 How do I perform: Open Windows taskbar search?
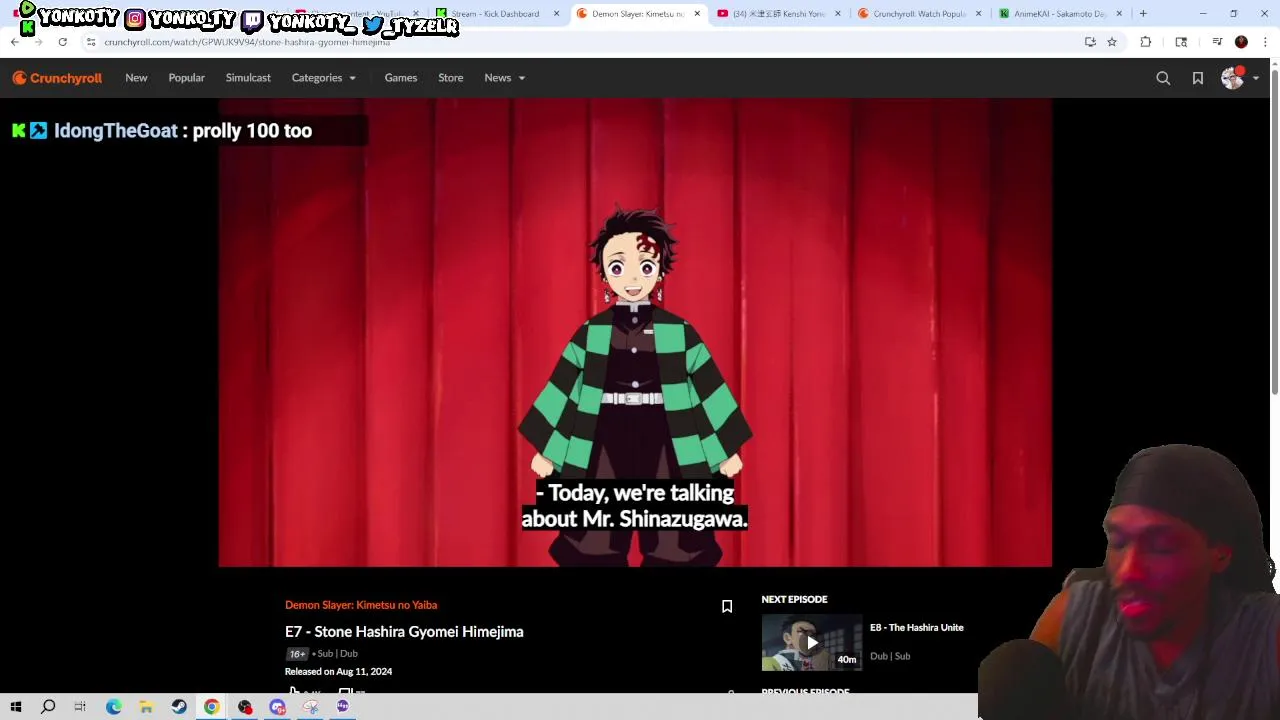(x=47, y=707)
